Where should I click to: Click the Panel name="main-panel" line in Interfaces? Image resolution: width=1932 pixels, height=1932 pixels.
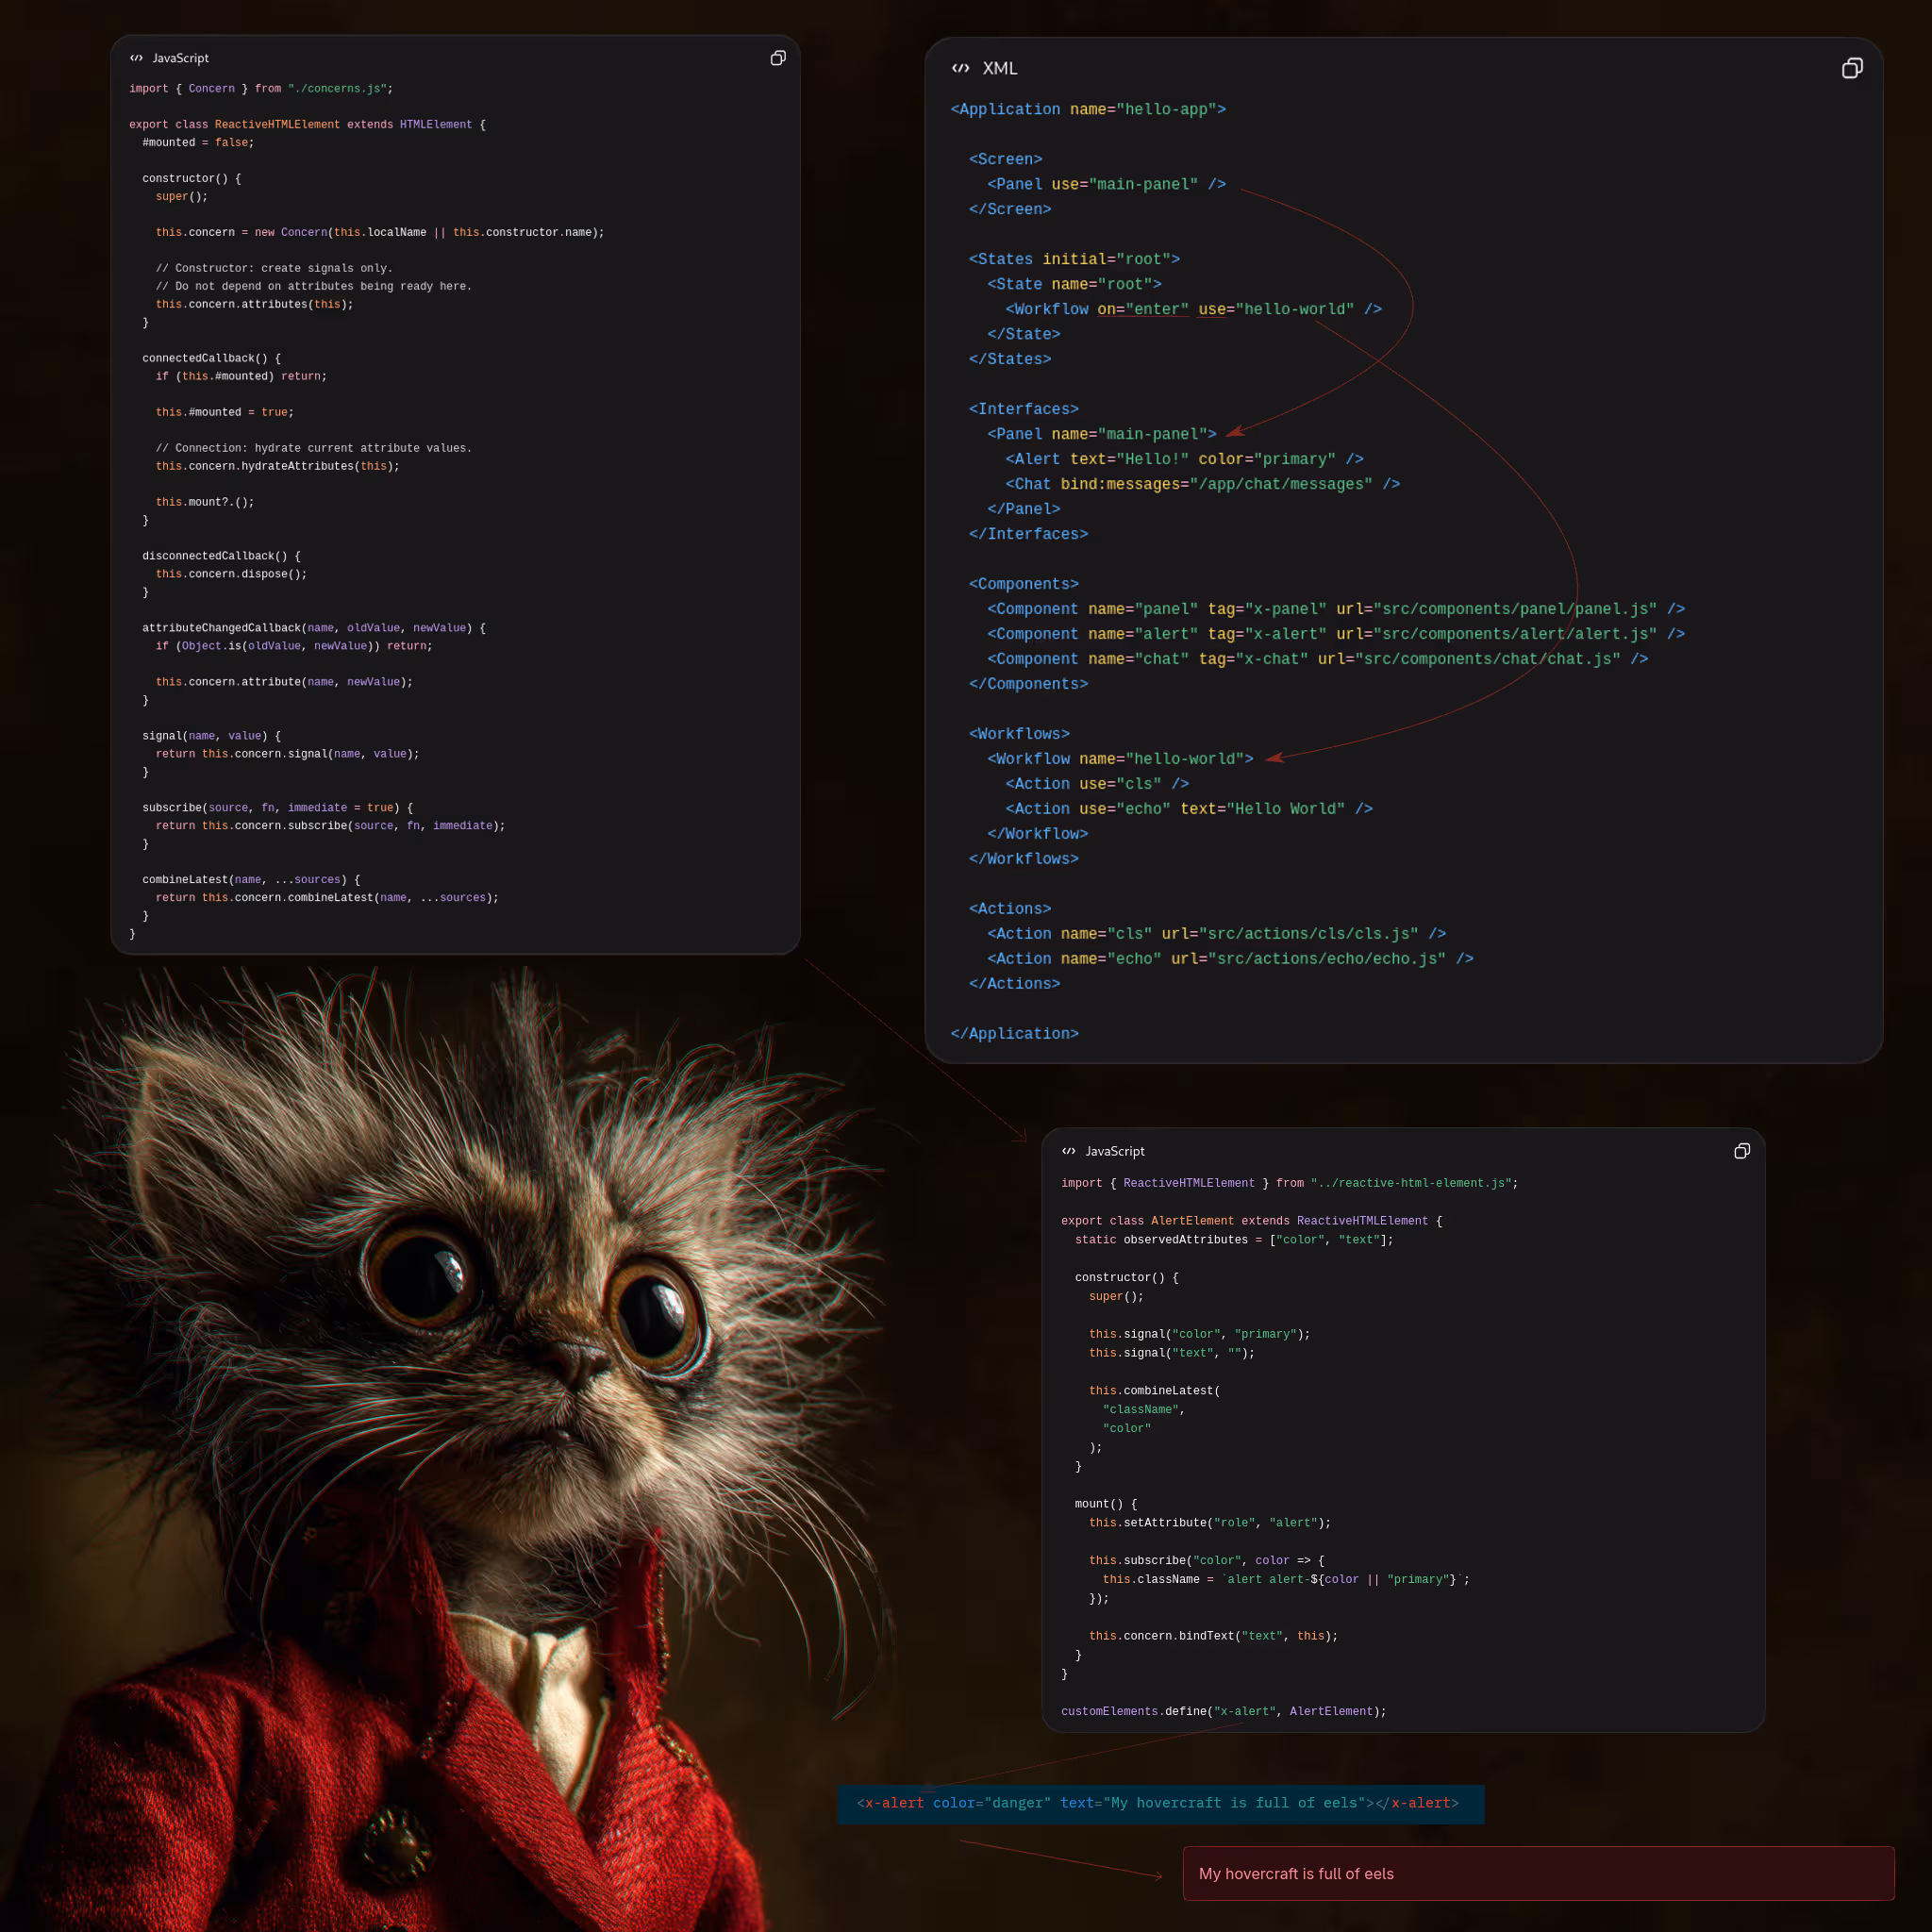(x=1101, y=434)
